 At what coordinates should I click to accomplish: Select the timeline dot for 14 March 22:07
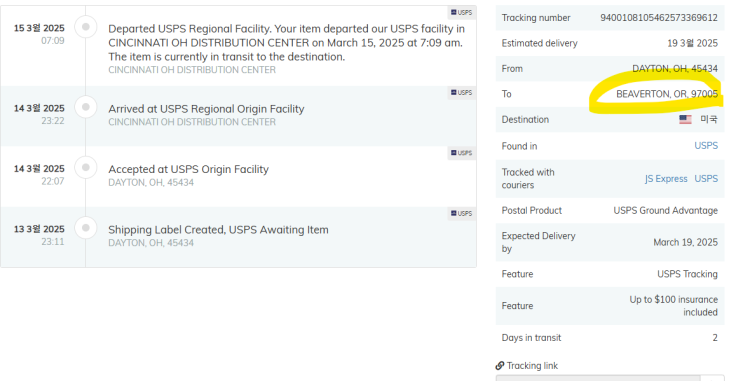tap(86, 167)
